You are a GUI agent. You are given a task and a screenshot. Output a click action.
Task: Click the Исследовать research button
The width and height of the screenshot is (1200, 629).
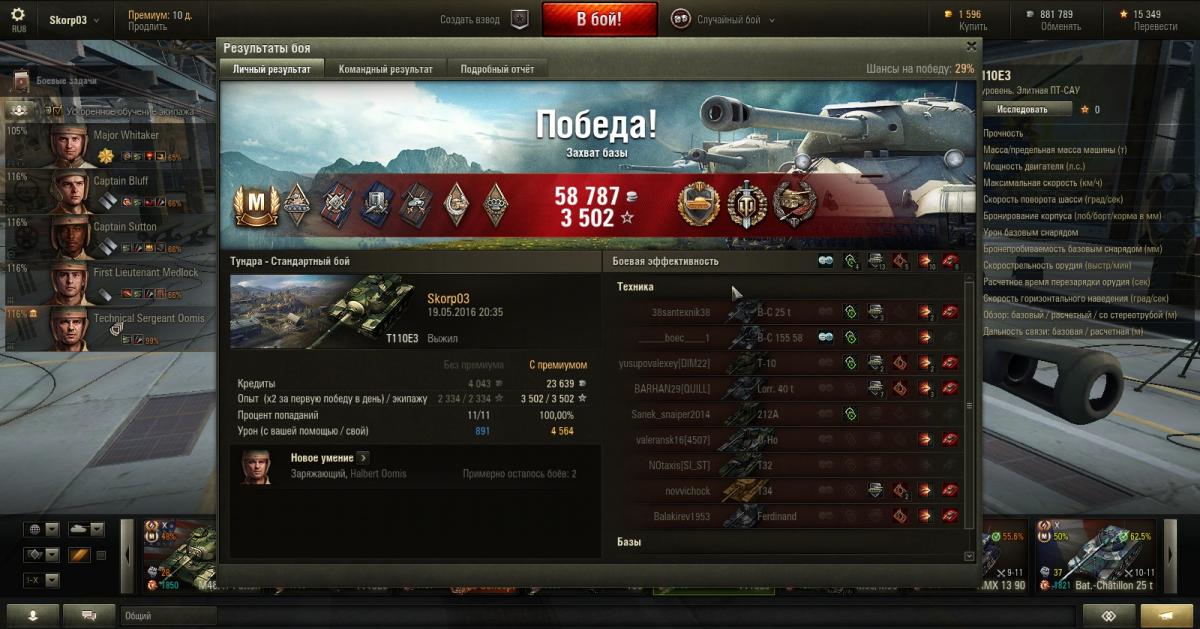(x=1022, y=109)
